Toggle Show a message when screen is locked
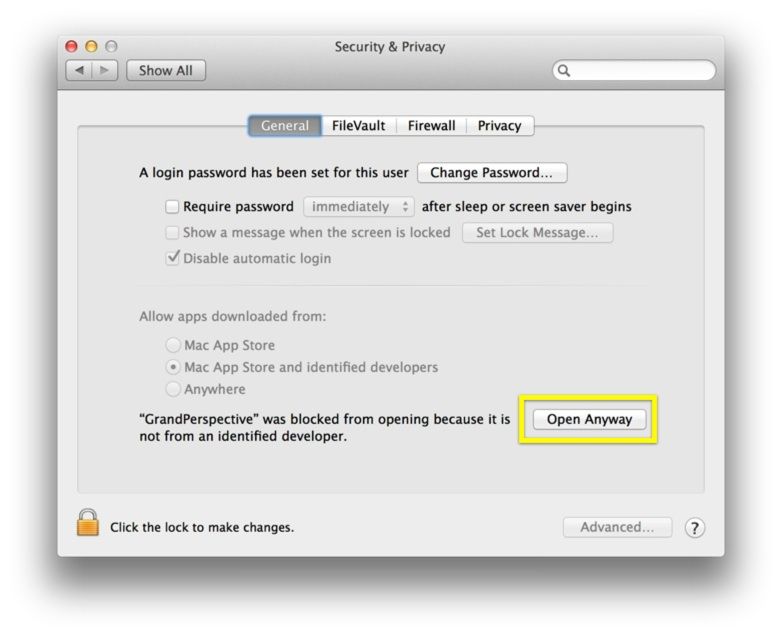This screenshot has width=782, height=636. click(x=172, y=232)
